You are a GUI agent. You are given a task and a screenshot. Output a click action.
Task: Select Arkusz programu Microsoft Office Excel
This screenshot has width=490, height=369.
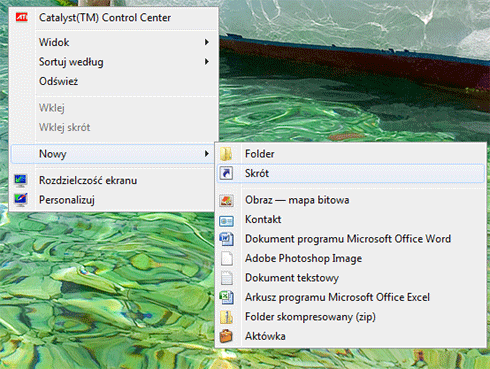[x=351, y=297]
